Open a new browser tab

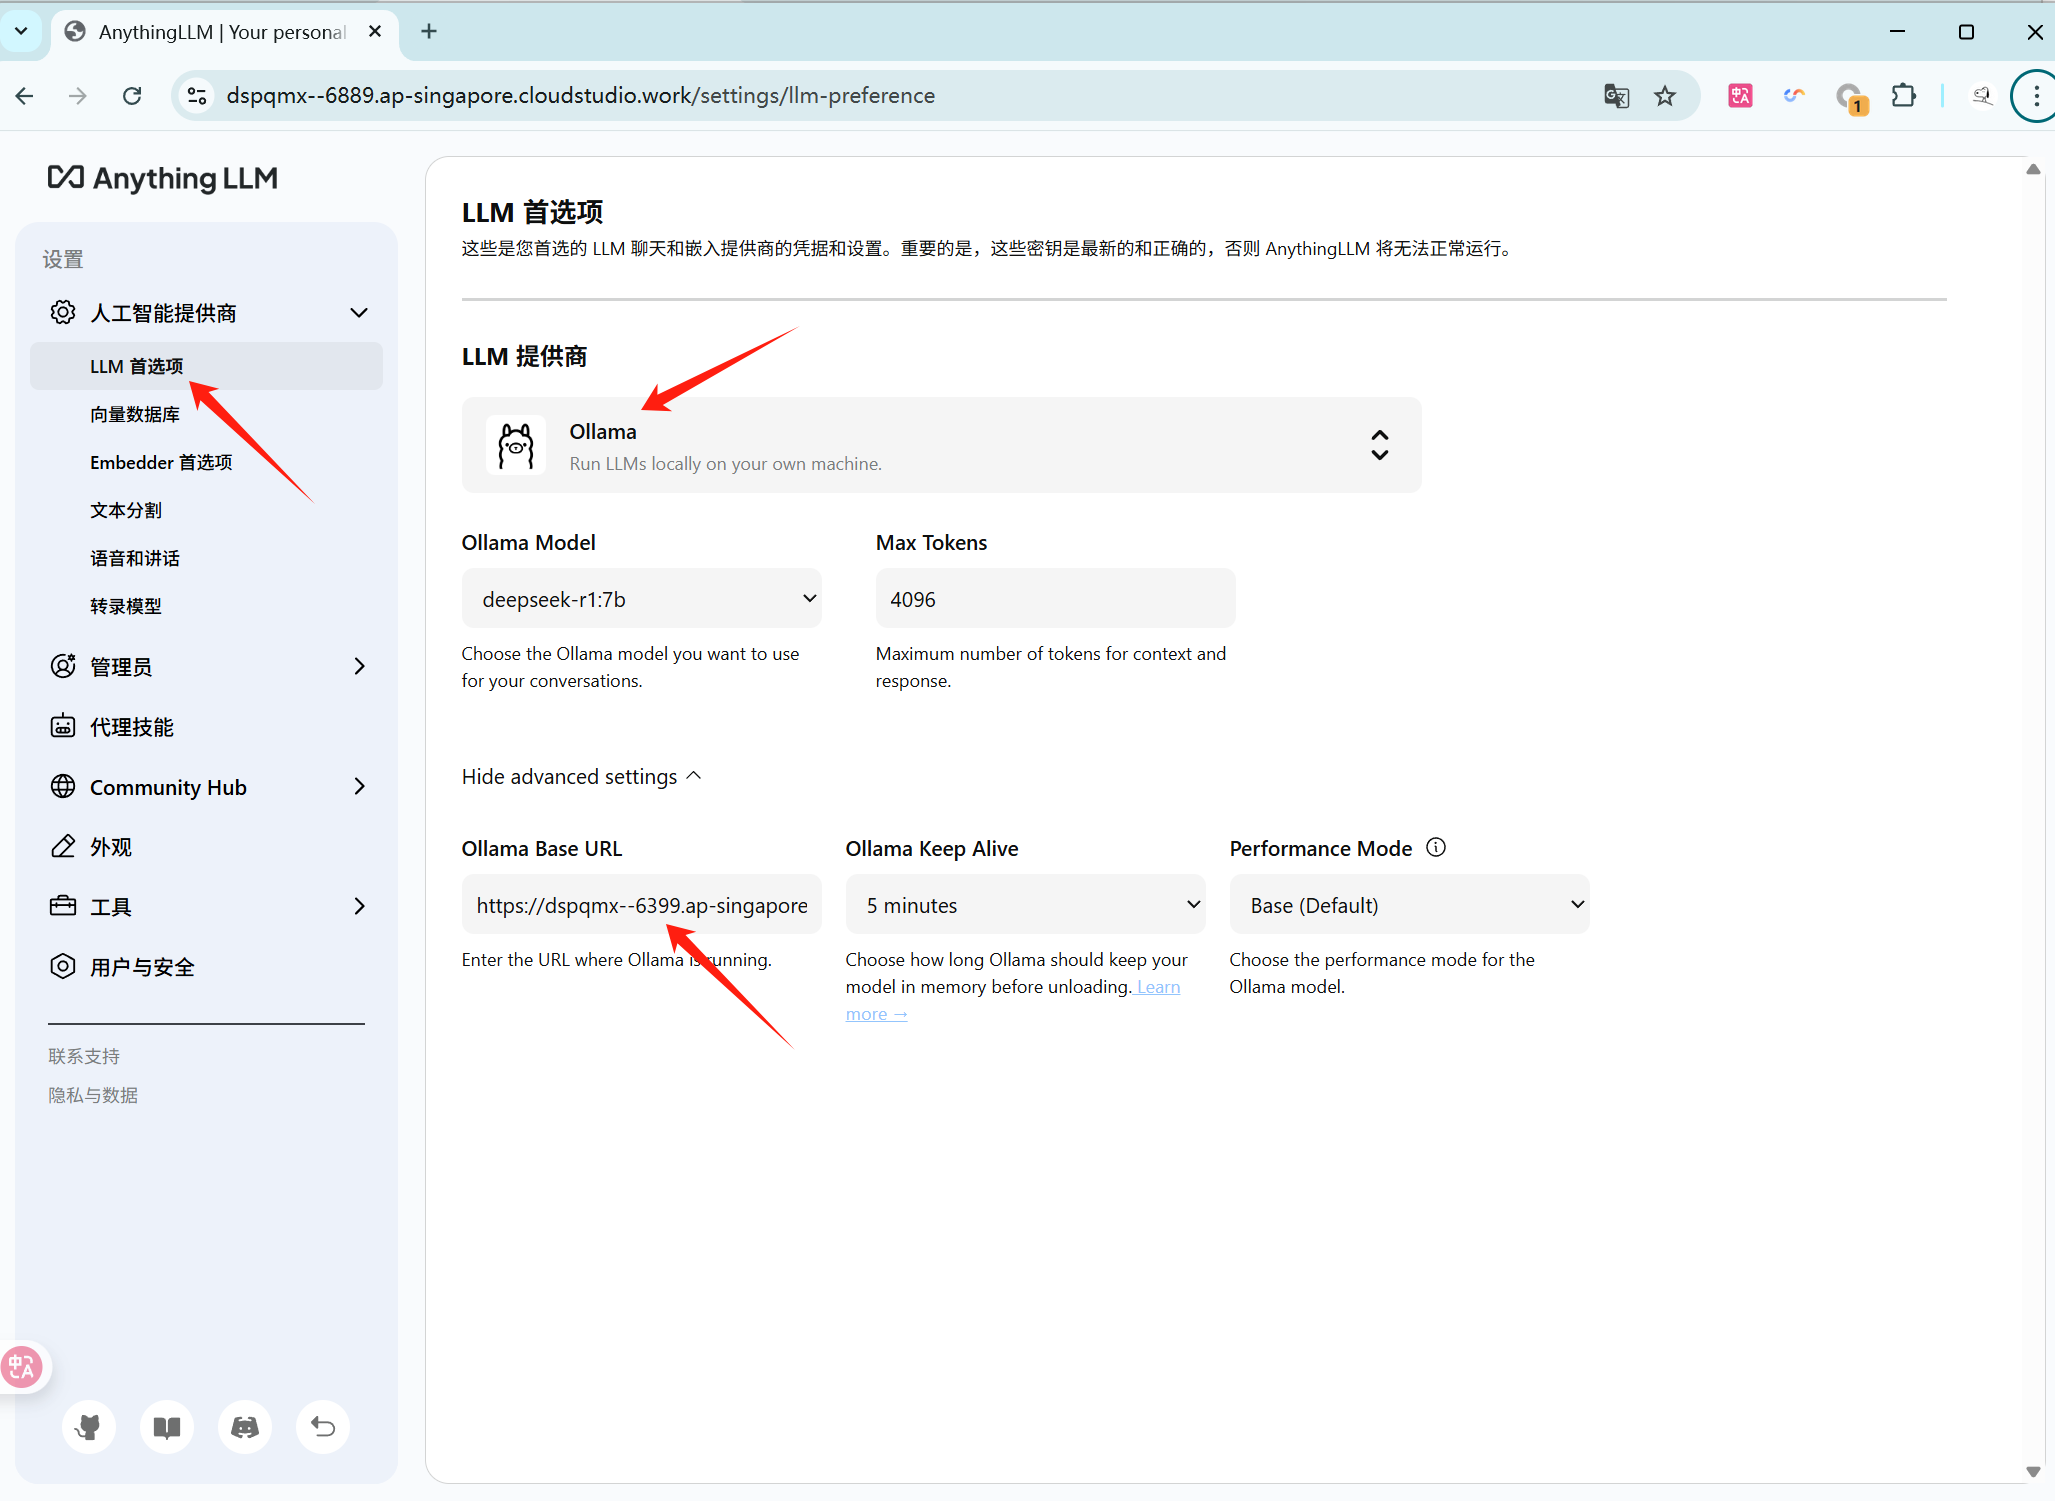(x=429, y=31)
